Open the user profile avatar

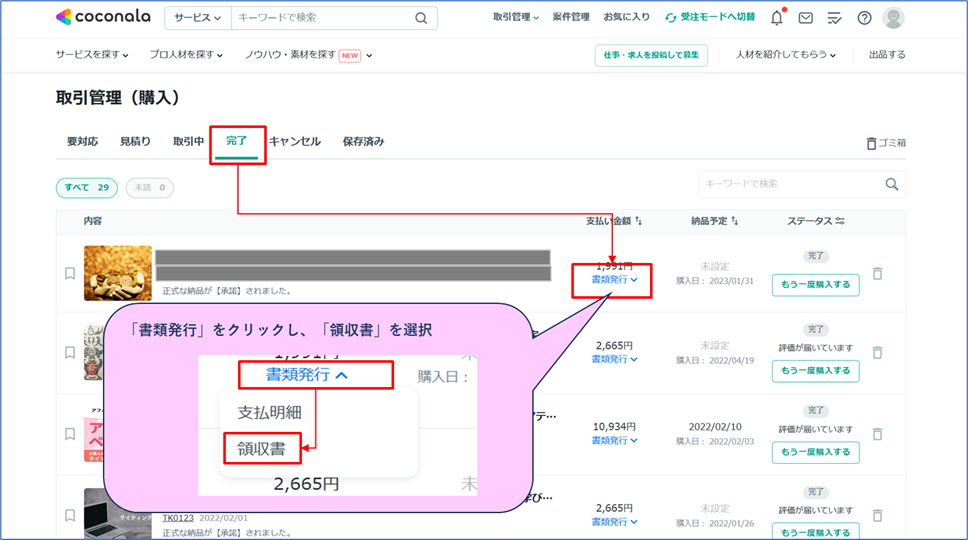[x=893, y=18]
